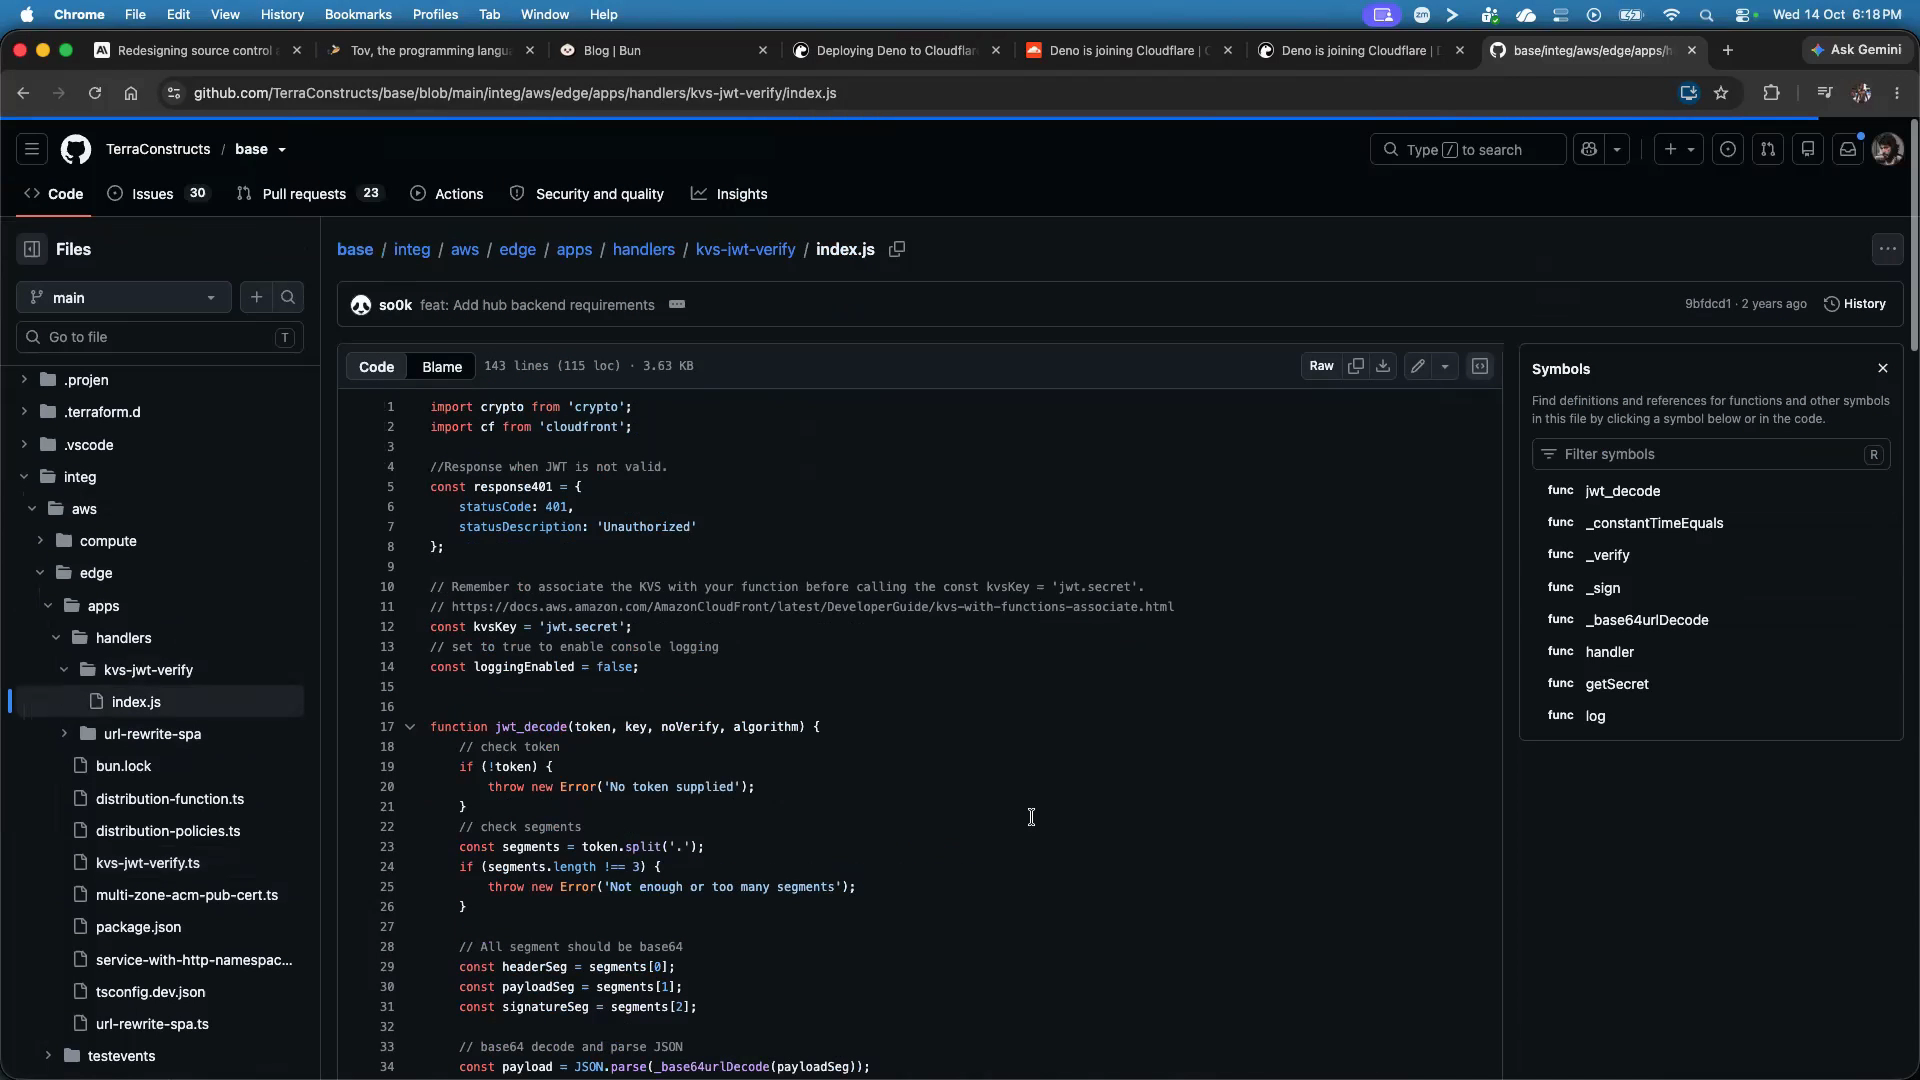Focus the Go to file field

[160, 338]
